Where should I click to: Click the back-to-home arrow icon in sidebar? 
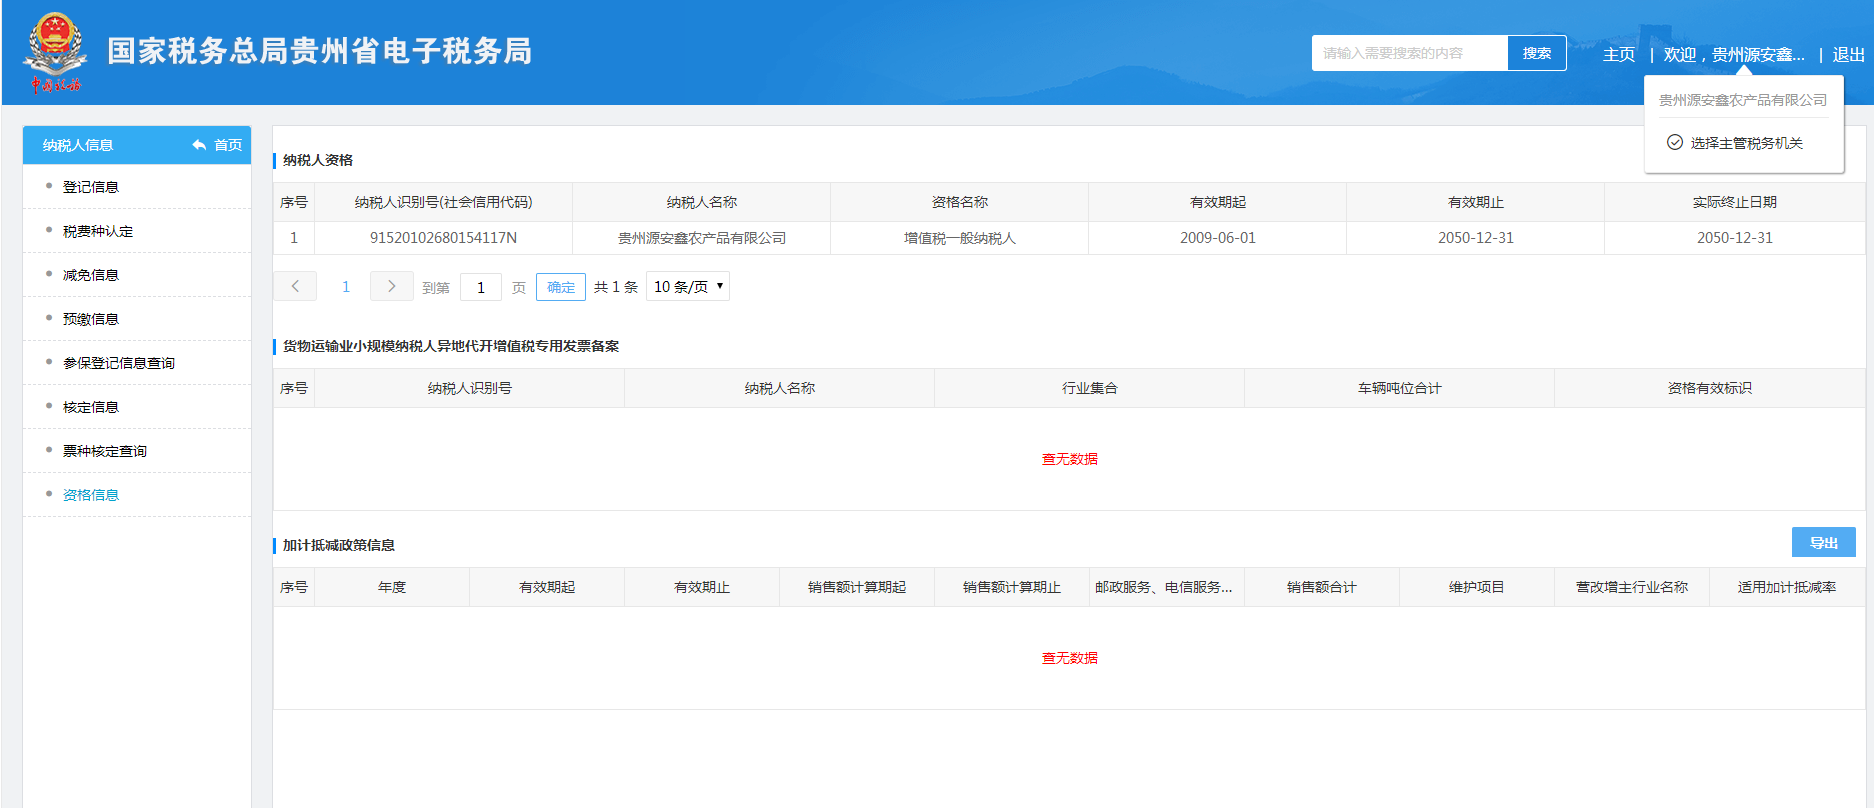(199, 145)
